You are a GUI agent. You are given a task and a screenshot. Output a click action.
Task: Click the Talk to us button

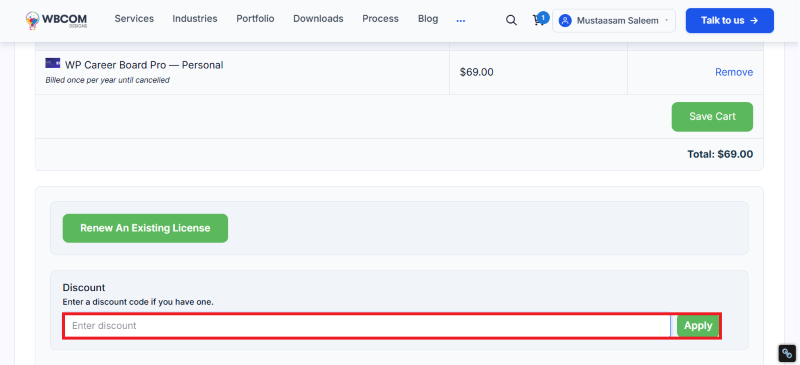[x=730, y=20]
